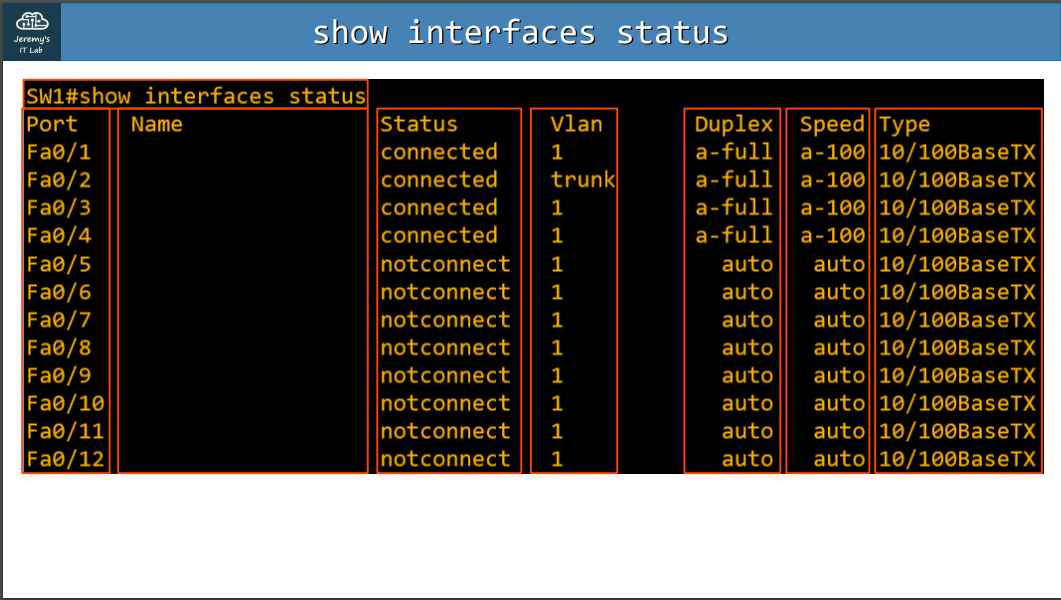Click the Vlan column header

[x=576, y=124]
